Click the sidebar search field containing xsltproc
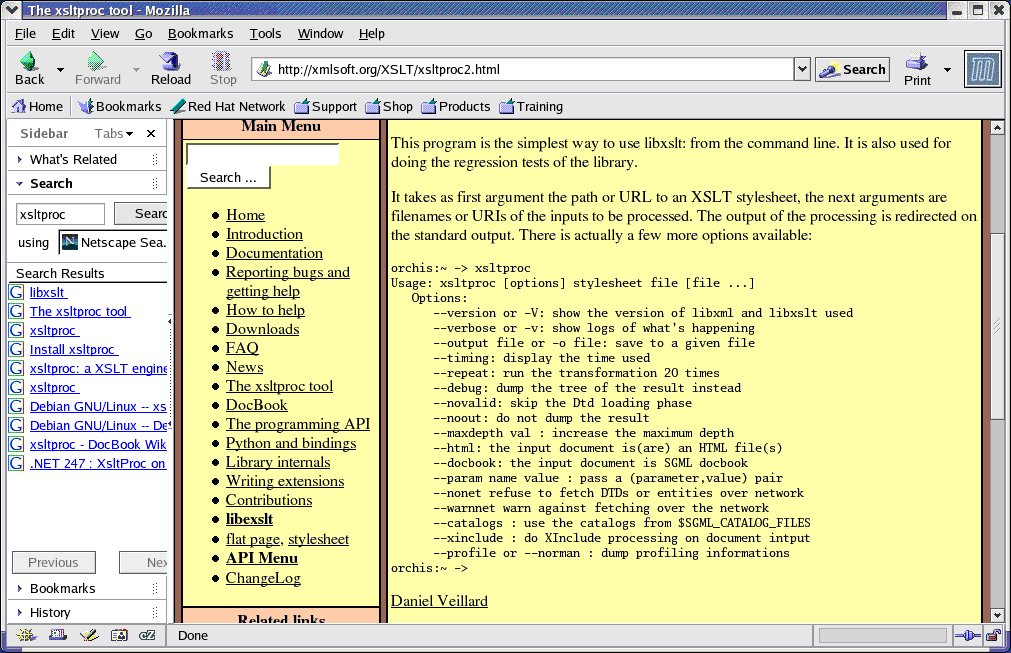1011x653 pixels. [x=60, y=214]
